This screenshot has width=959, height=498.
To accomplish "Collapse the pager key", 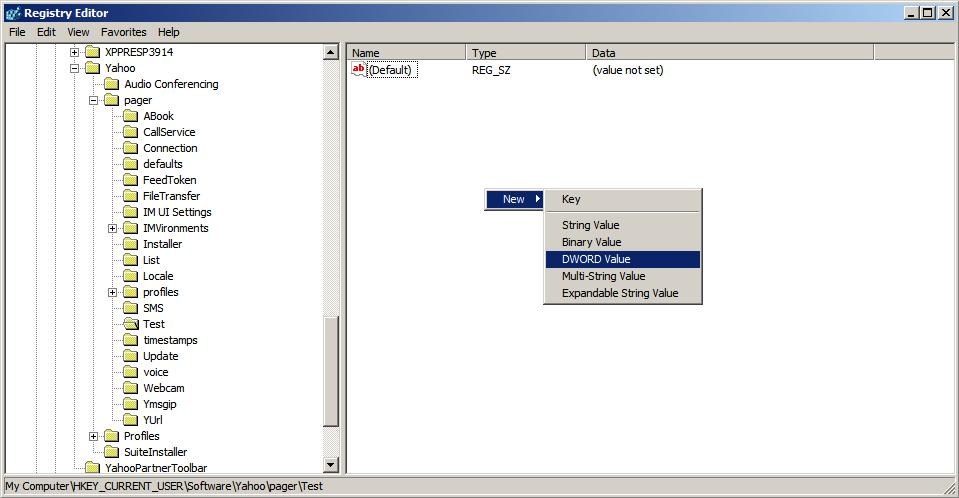I will coord(94,100).
